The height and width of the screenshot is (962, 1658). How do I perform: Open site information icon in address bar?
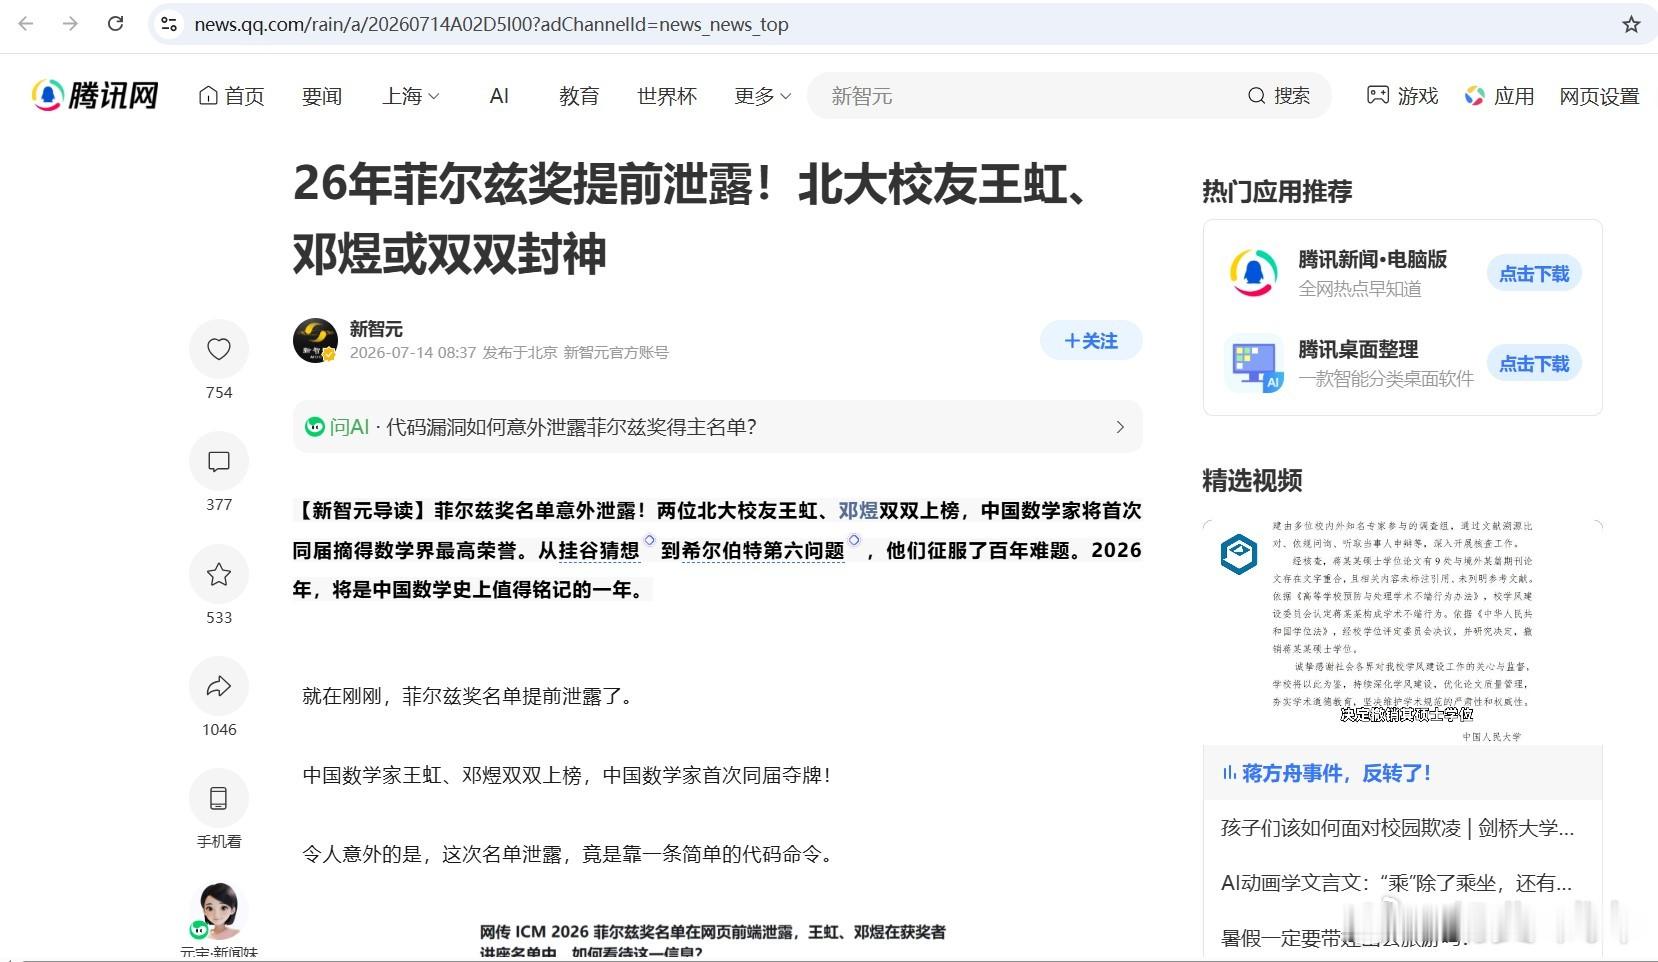coord(169,24)
